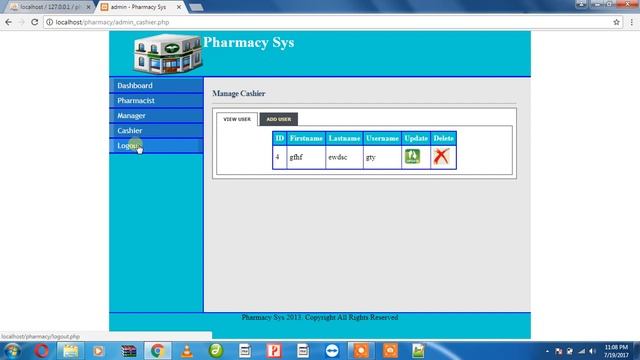Open the Chrome three-dot menu
The height and width of the screenshot is (360, 640).
click(631, 22)
